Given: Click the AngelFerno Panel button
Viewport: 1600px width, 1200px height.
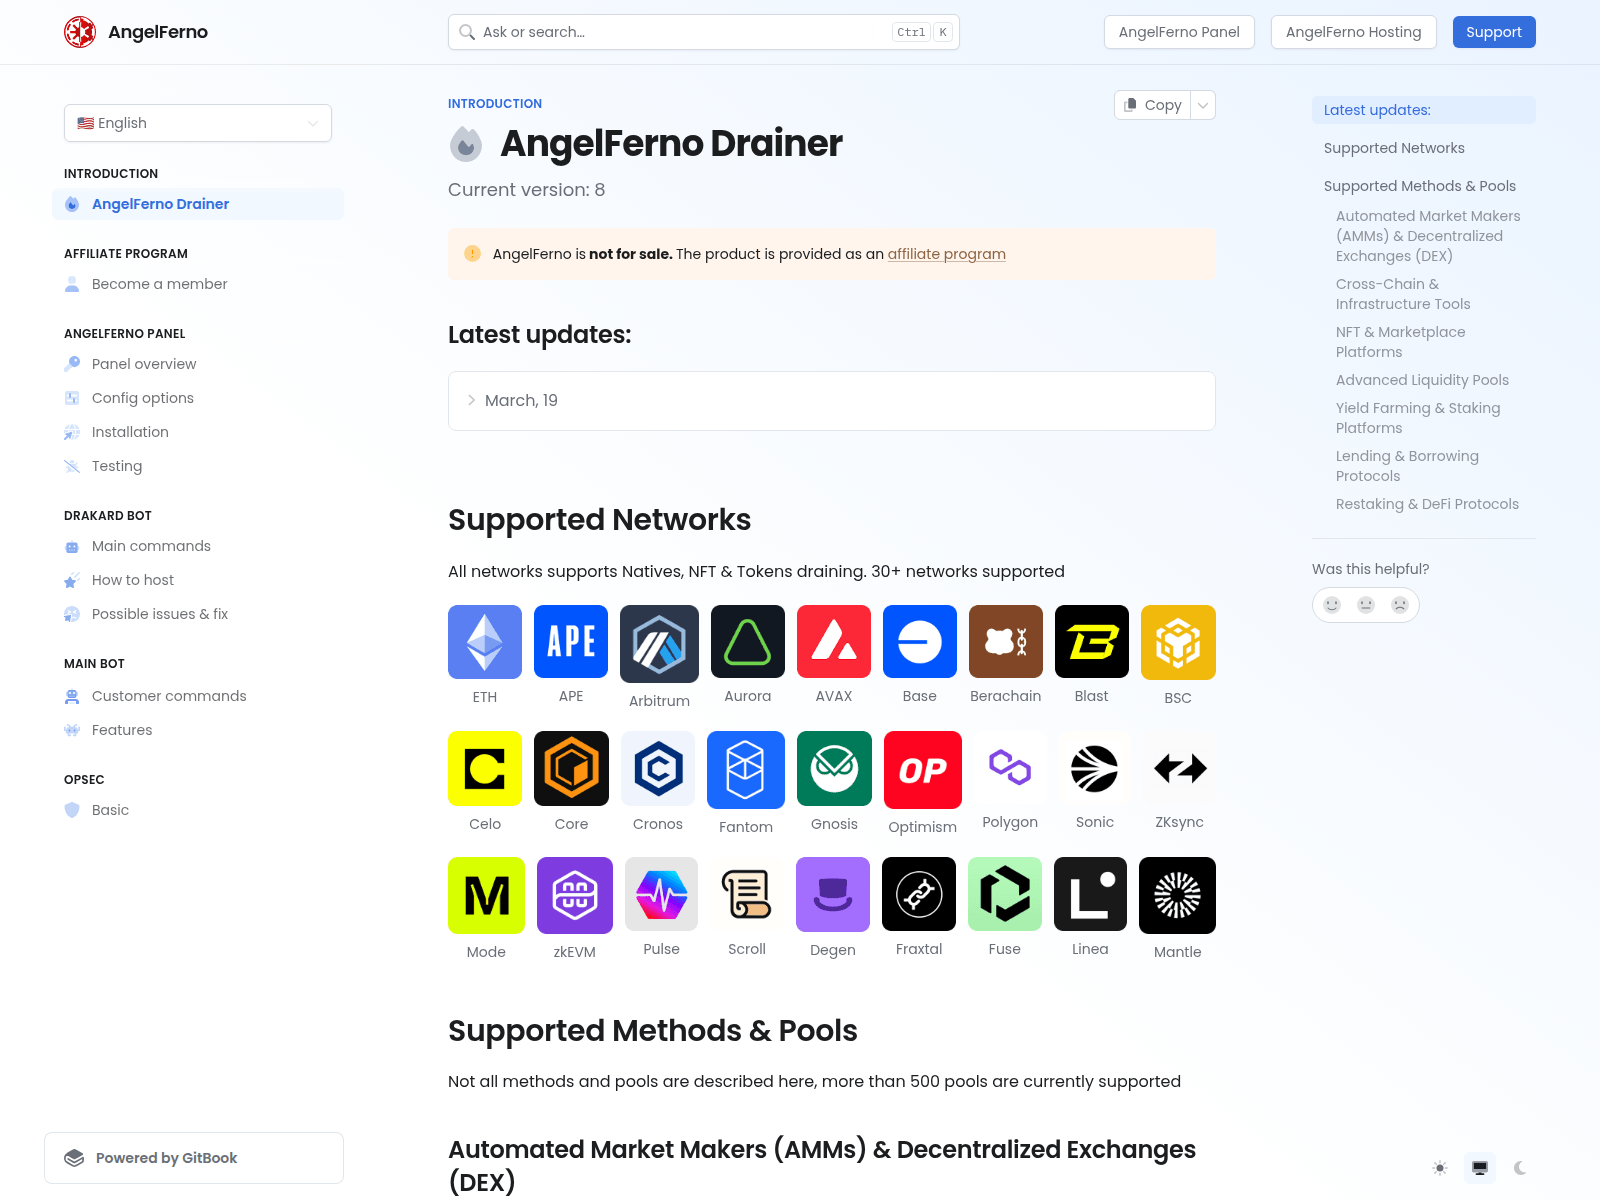Looking at the screenshot, I should pyautogui.click(x=1179, y=32).
